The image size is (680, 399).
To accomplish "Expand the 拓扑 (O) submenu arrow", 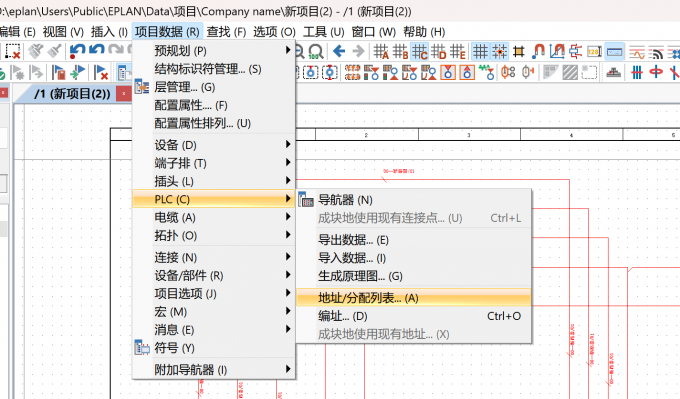I will 288,235.
